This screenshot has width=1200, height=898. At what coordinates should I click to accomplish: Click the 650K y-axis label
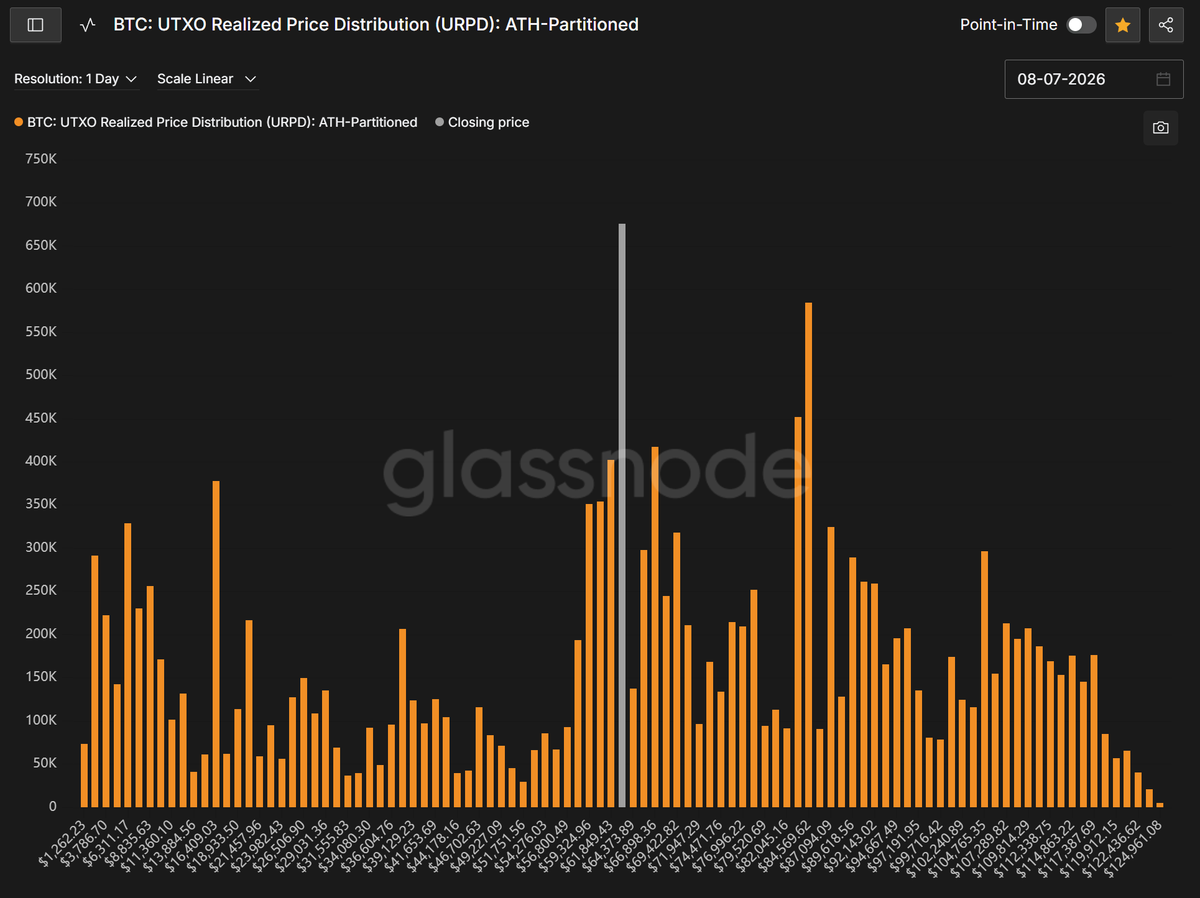click(x=43, y=245)
